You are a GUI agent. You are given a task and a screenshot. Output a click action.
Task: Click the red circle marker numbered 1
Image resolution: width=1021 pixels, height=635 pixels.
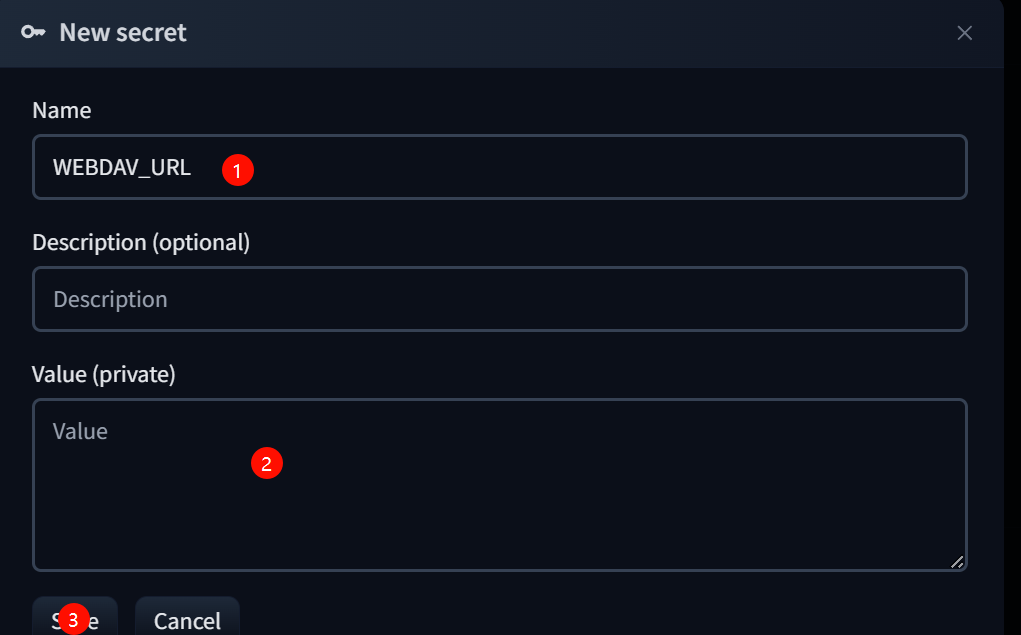pyautogui.click(x=238, y=170)
